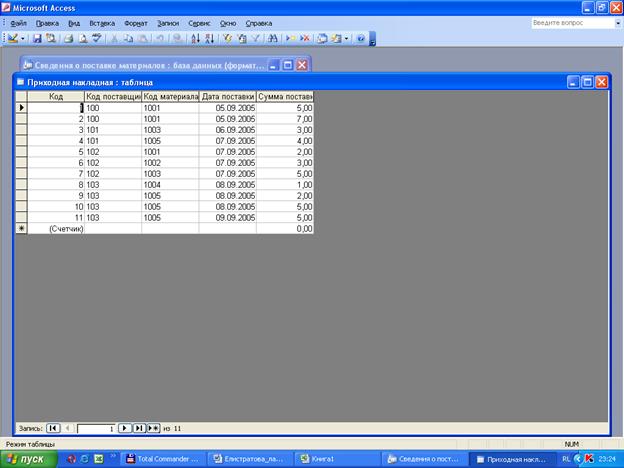Save the table with the Save icon

(x=37, y=39)
